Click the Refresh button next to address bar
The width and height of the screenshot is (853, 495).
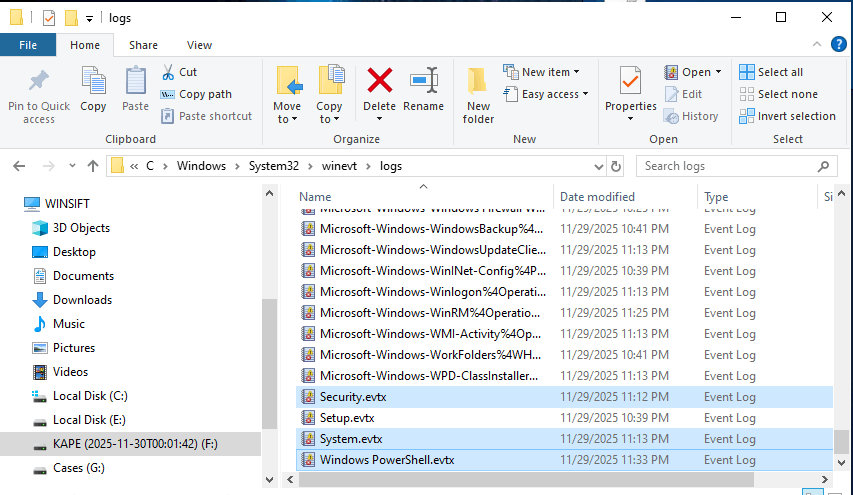click(x=616, y=166)
